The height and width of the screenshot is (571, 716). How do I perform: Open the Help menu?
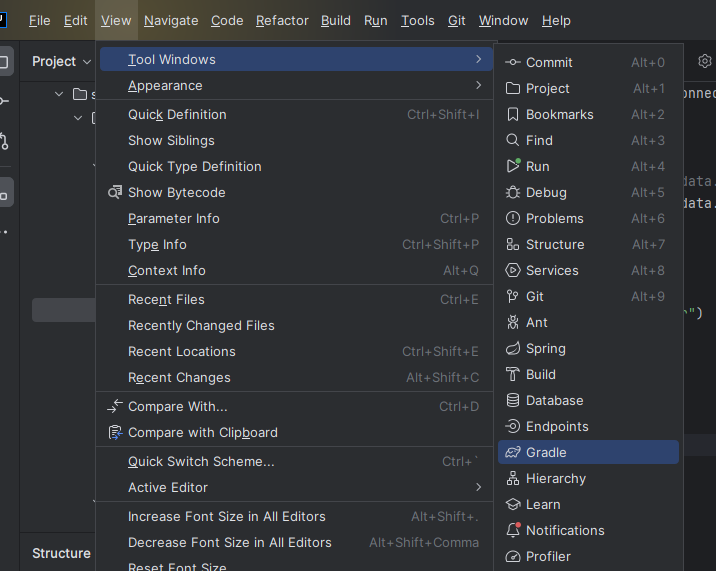pyautogui.click(x=556, y=21)
